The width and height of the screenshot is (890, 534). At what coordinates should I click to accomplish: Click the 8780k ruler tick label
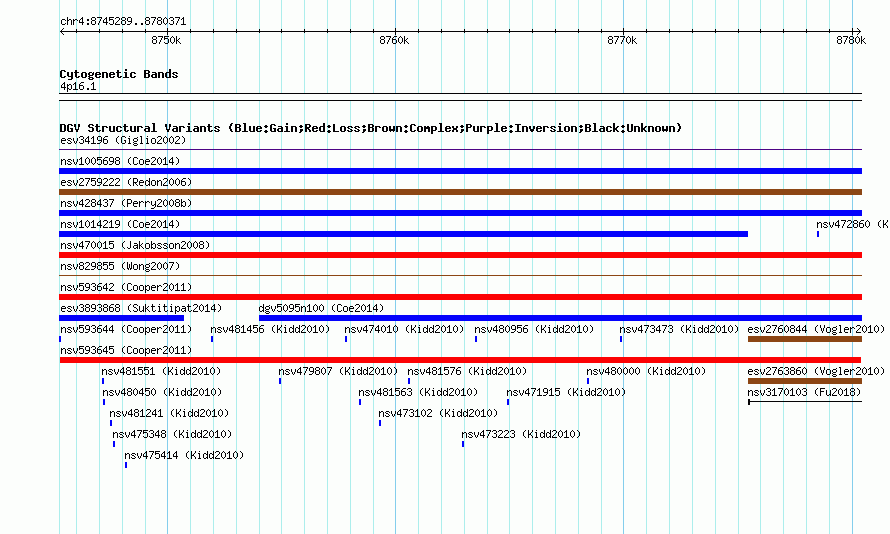click(851, 40)
